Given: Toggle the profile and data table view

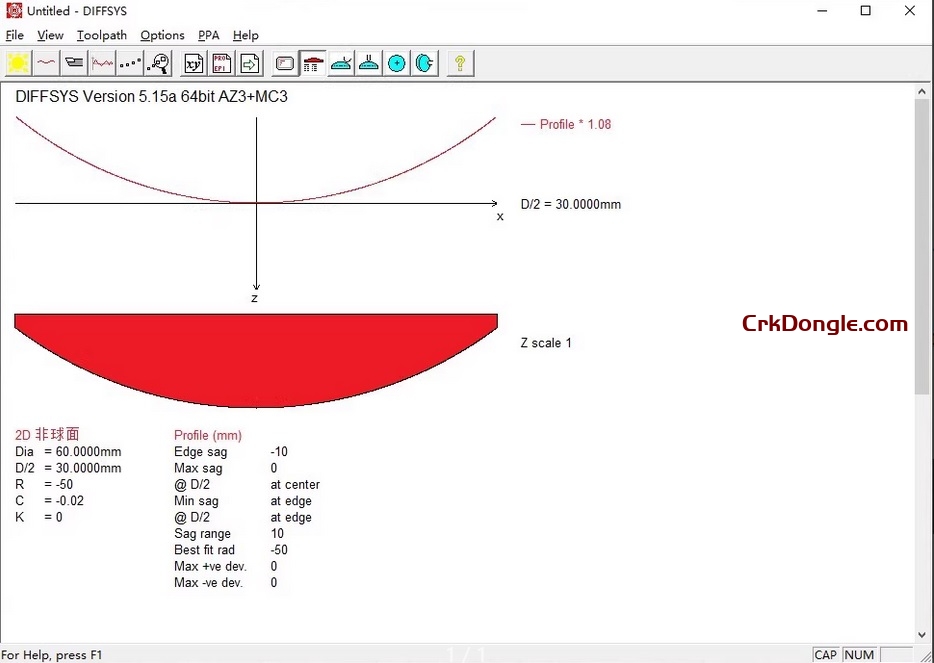Looking at the screenshot, I should click(312, 62).
